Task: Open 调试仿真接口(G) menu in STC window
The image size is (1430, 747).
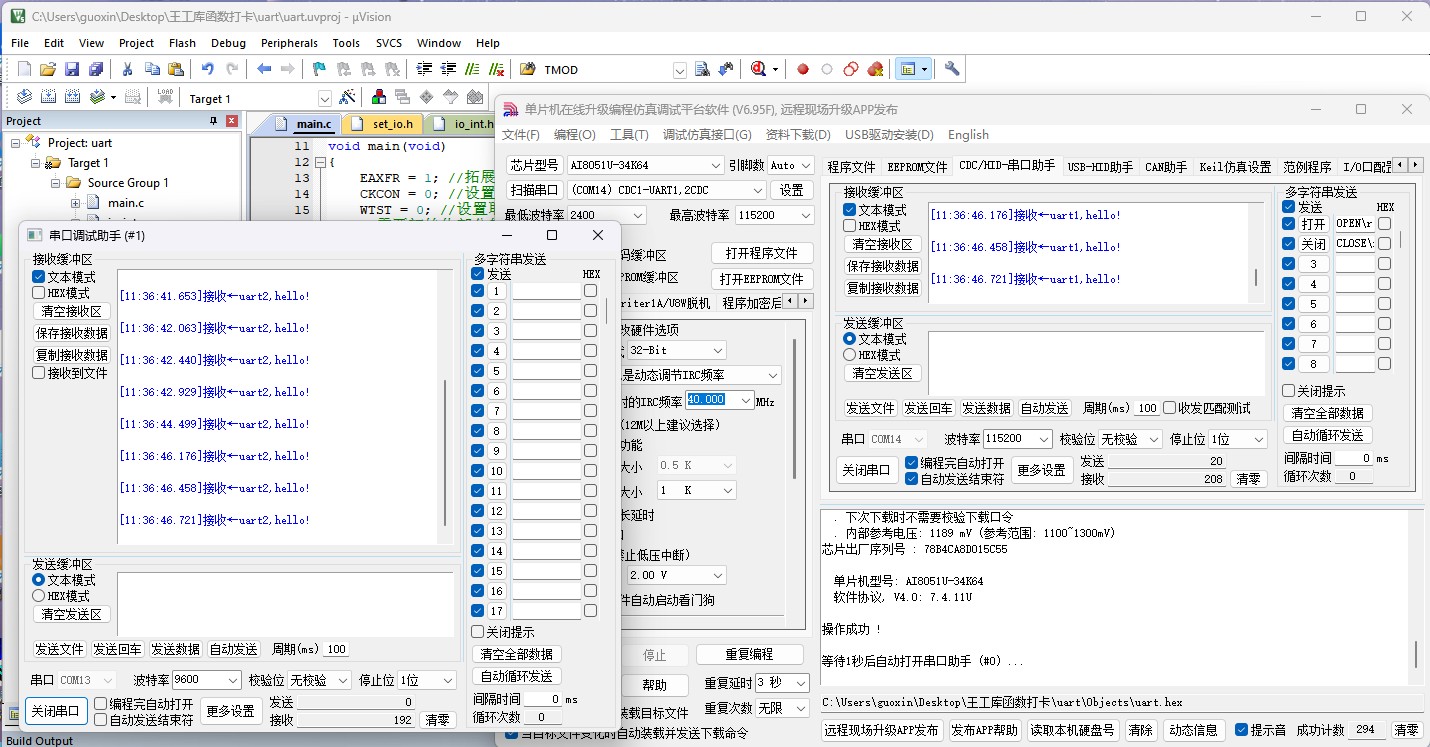Action: pos(706,135)
